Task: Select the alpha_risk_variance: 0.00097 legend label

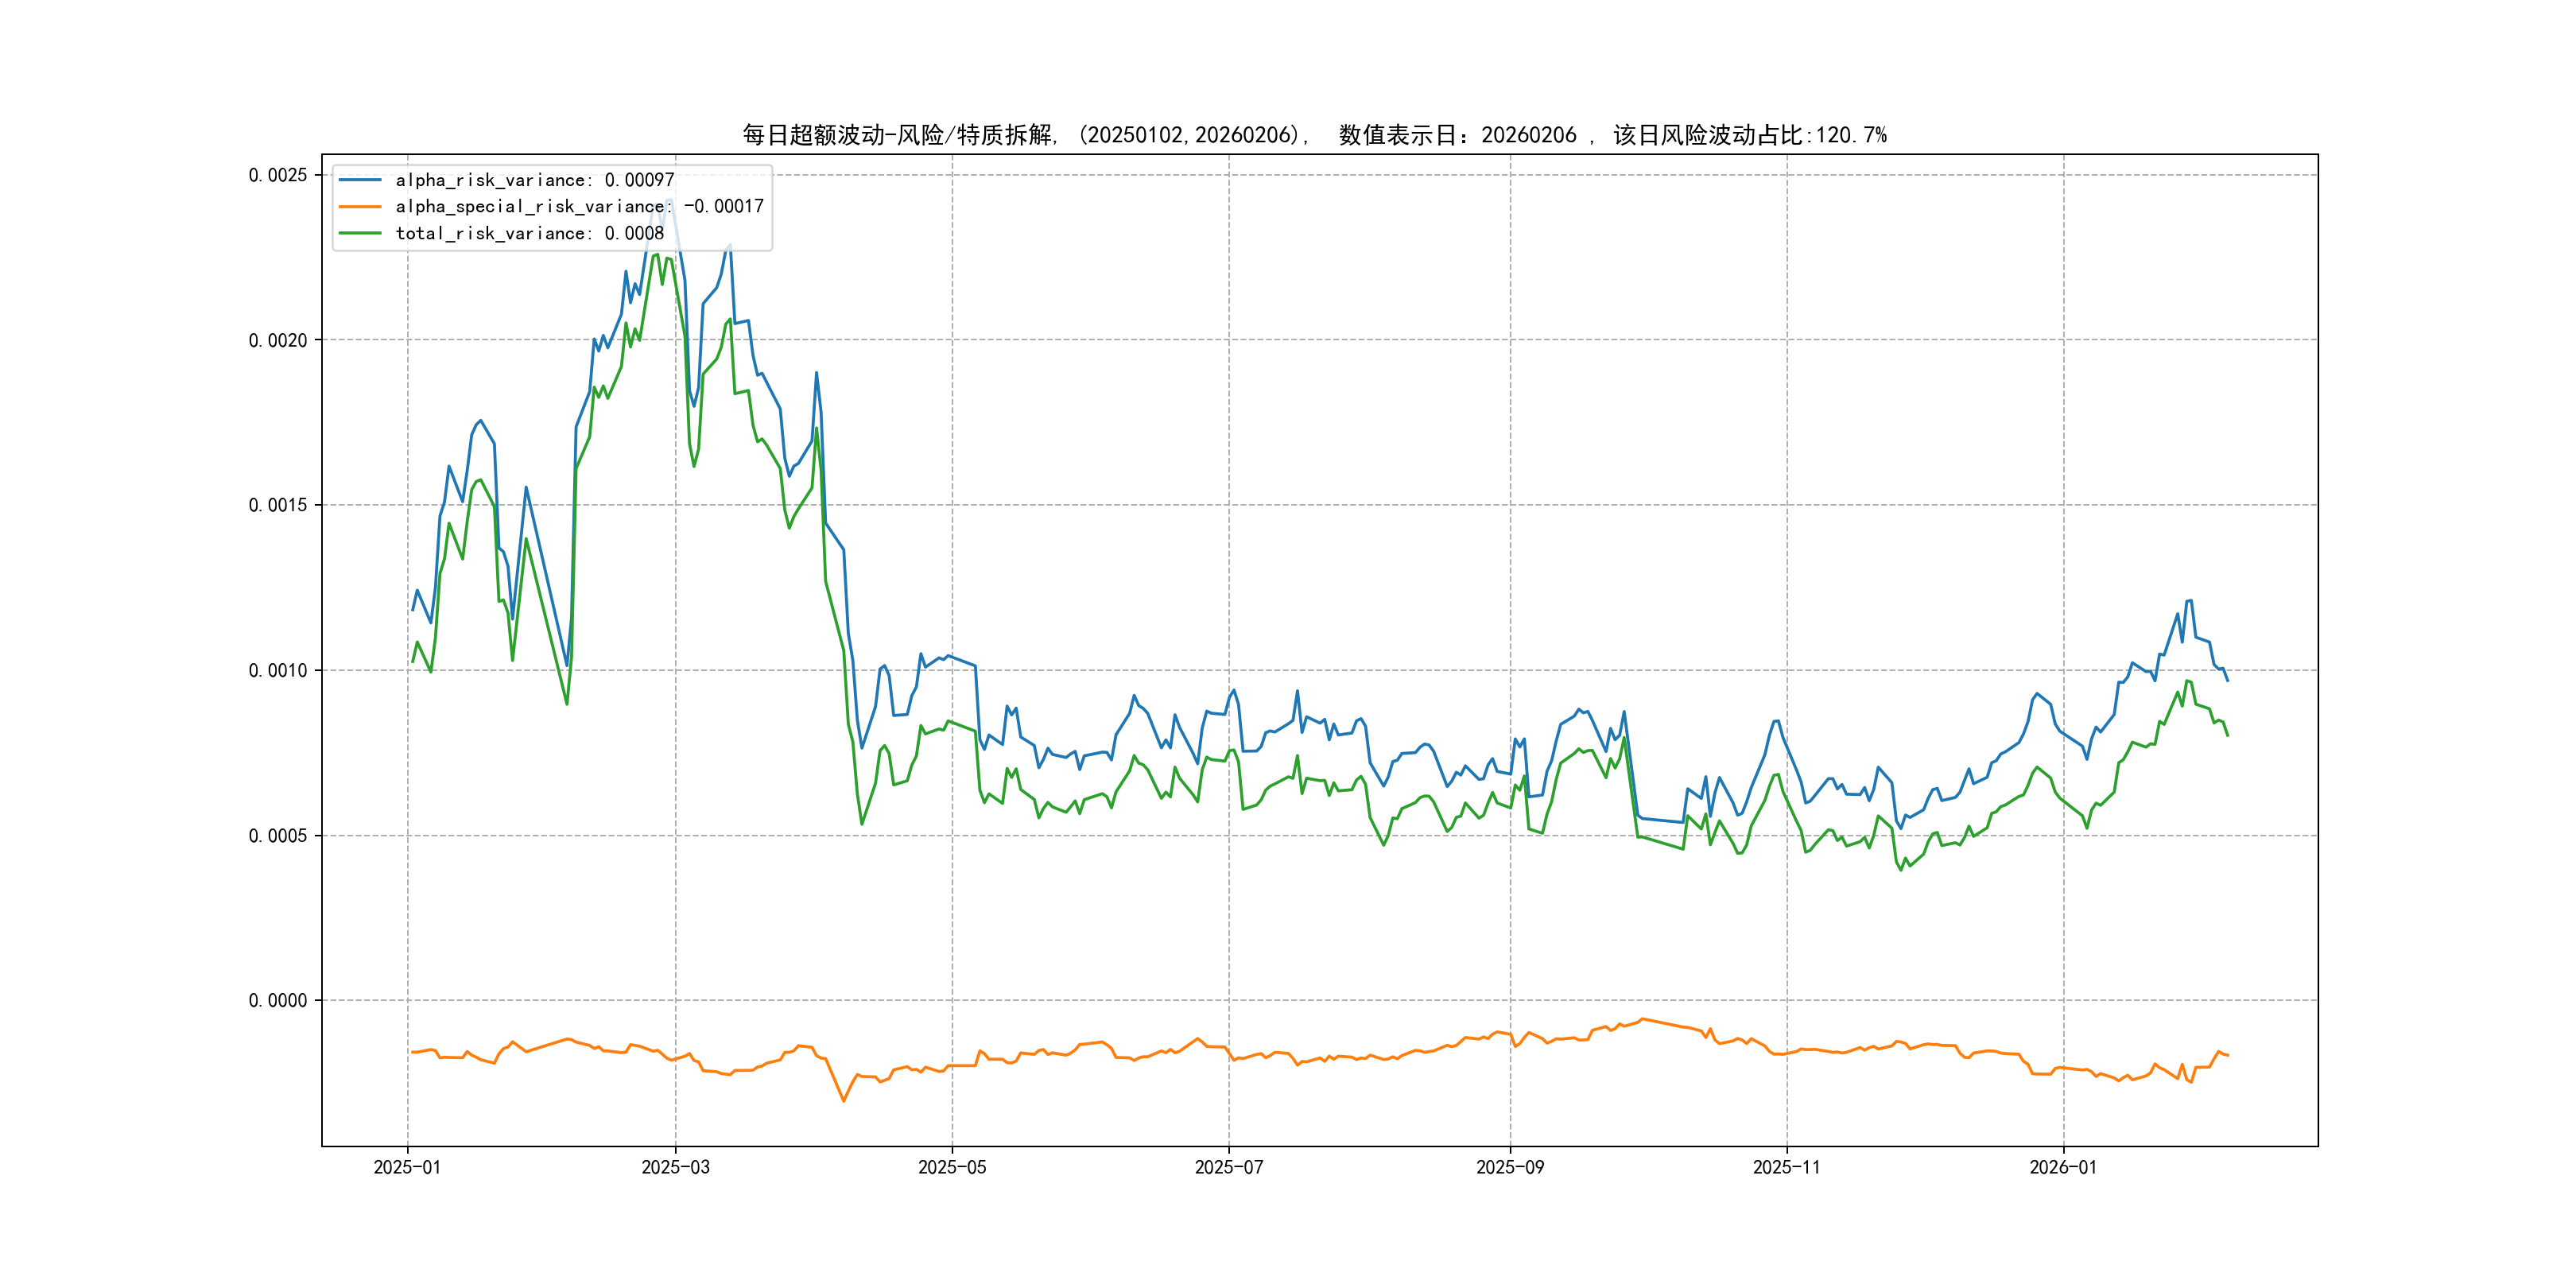Action: click(534, 180)
